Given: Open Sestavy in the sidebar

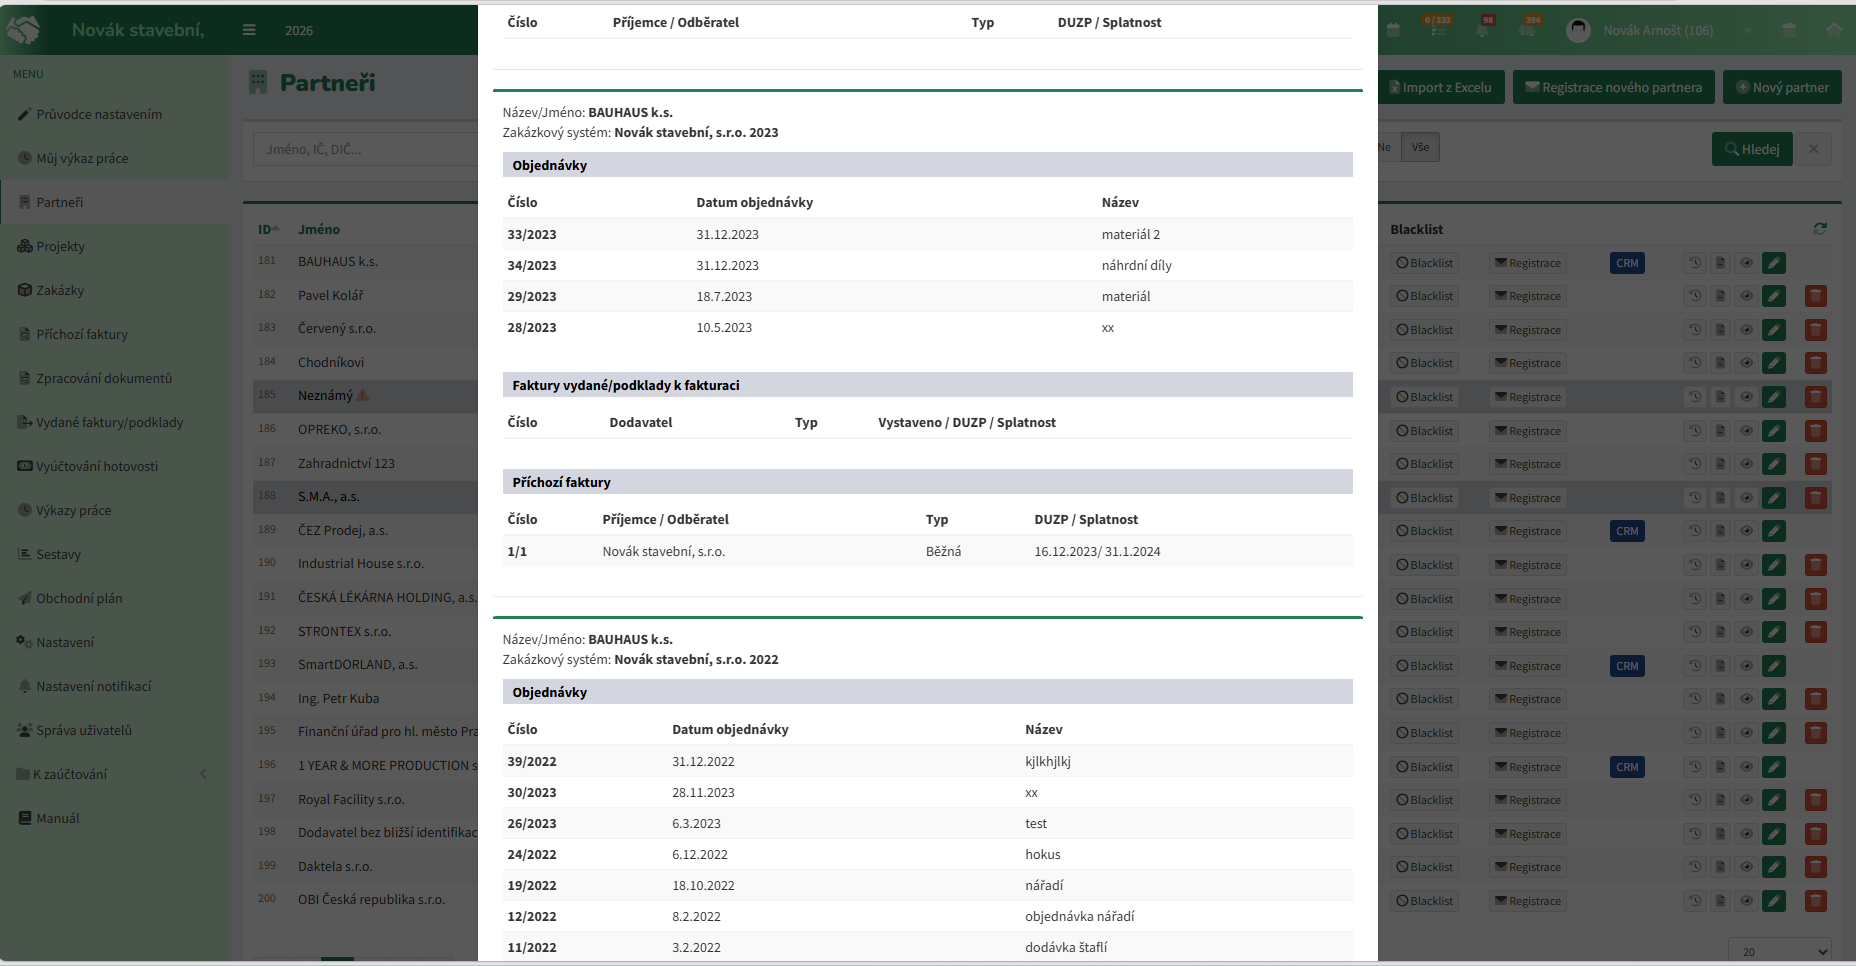Looking at the screenshot, I should [x=58, y=554].
